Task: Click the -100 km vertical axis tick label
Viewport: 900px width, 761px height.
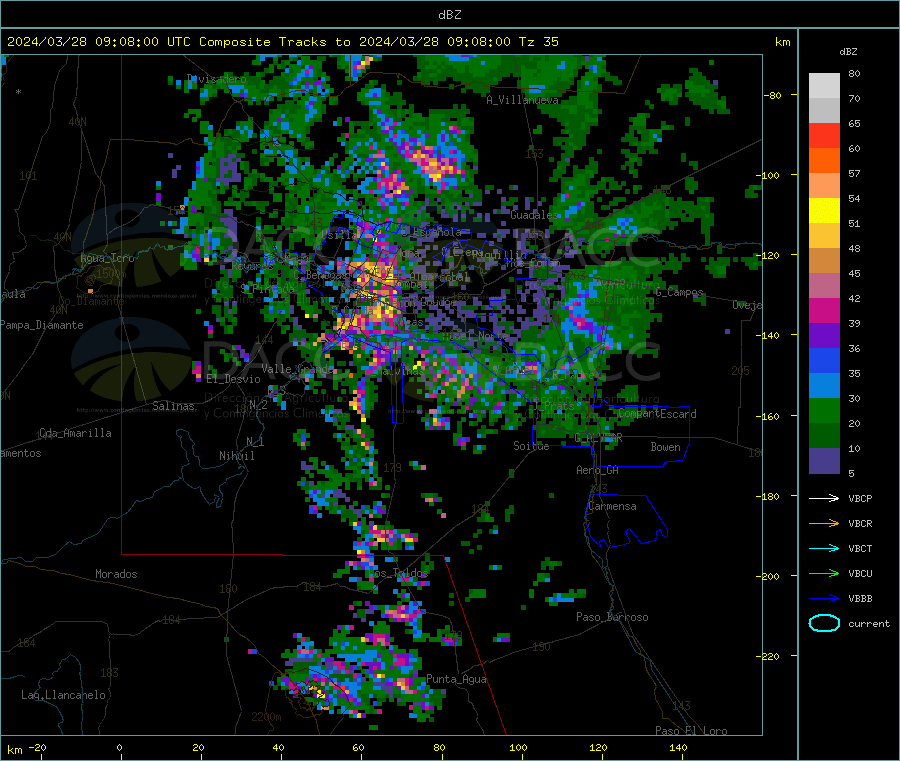Action: pos(767,175)
